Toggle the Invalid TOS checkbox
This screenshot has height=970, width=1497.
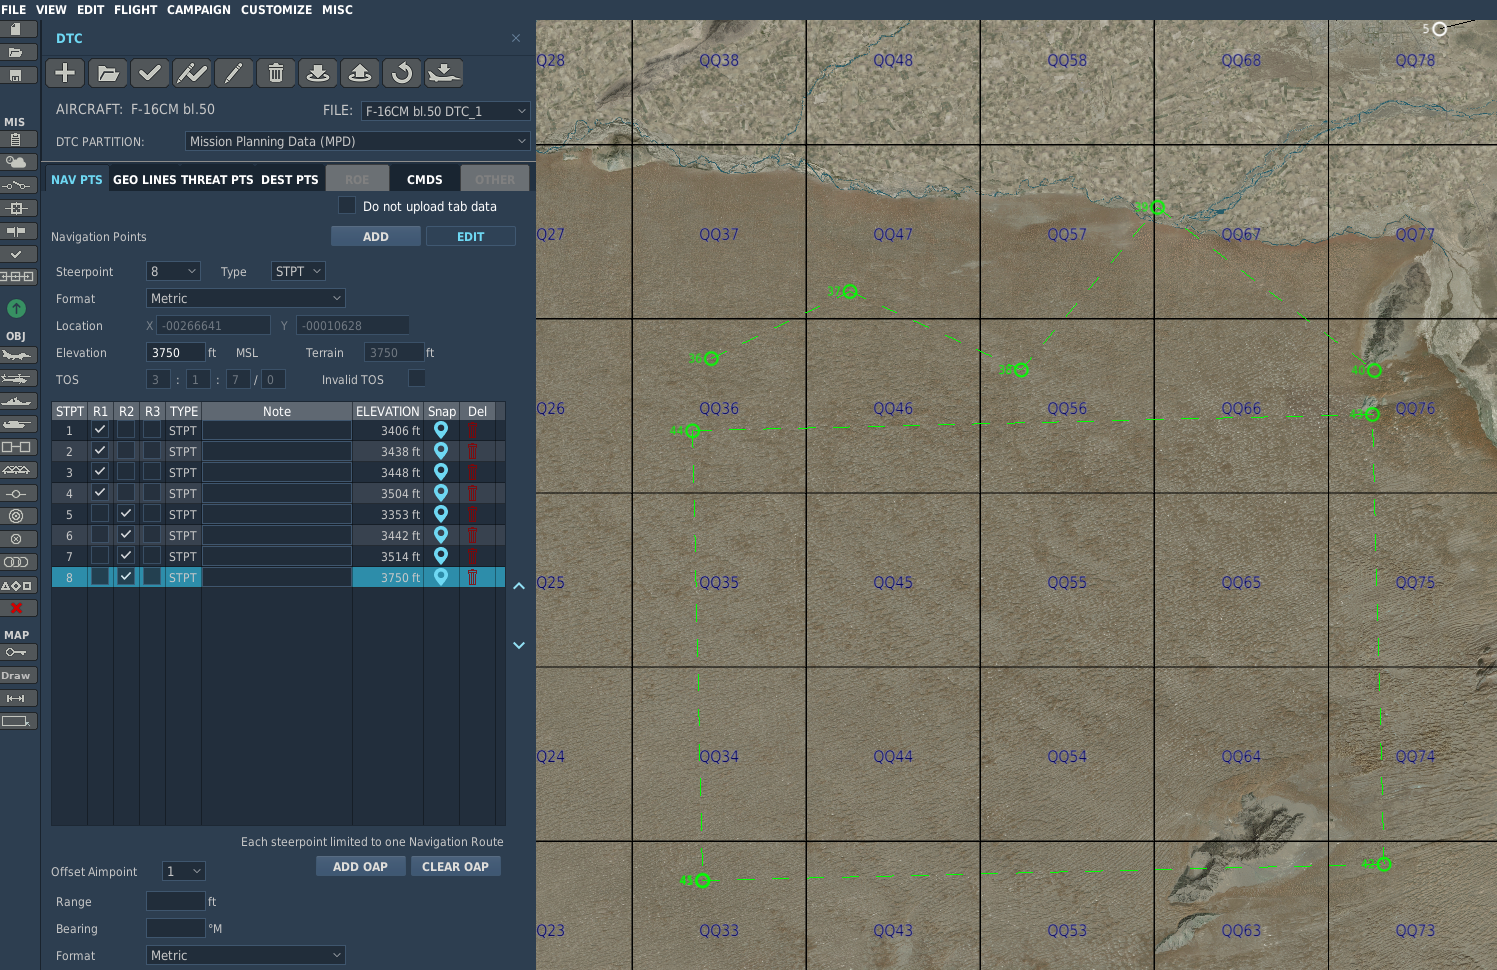[x=417, y=378]
